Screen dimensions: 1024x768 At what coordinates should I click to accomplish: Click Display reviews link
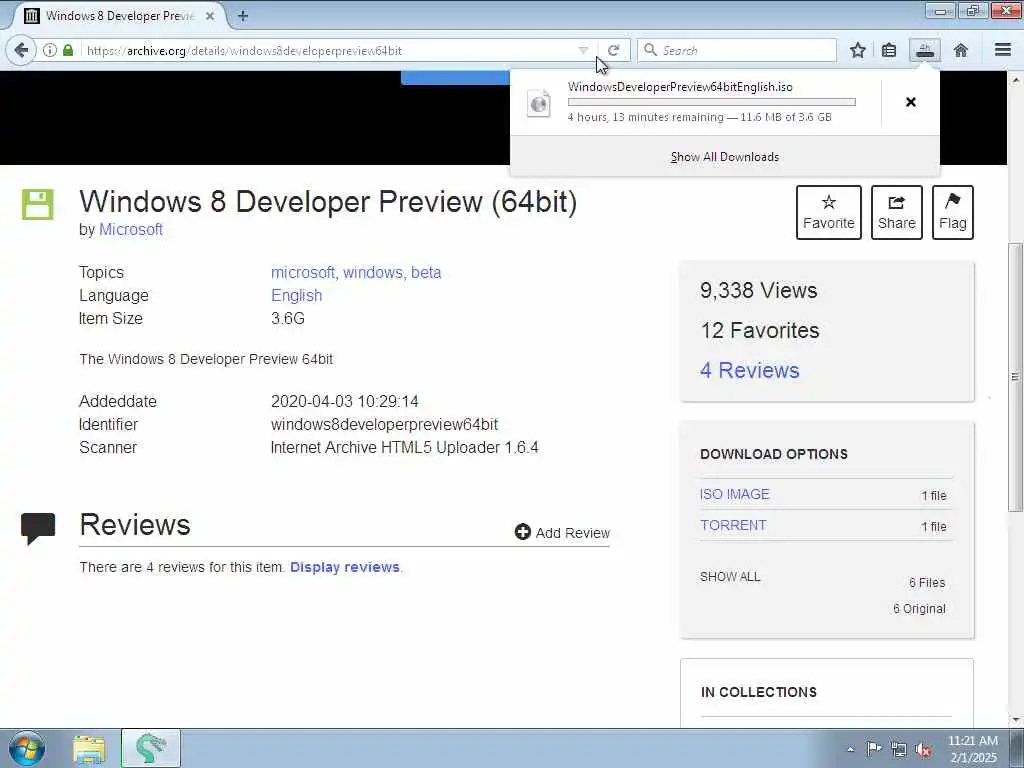(345, 567)
